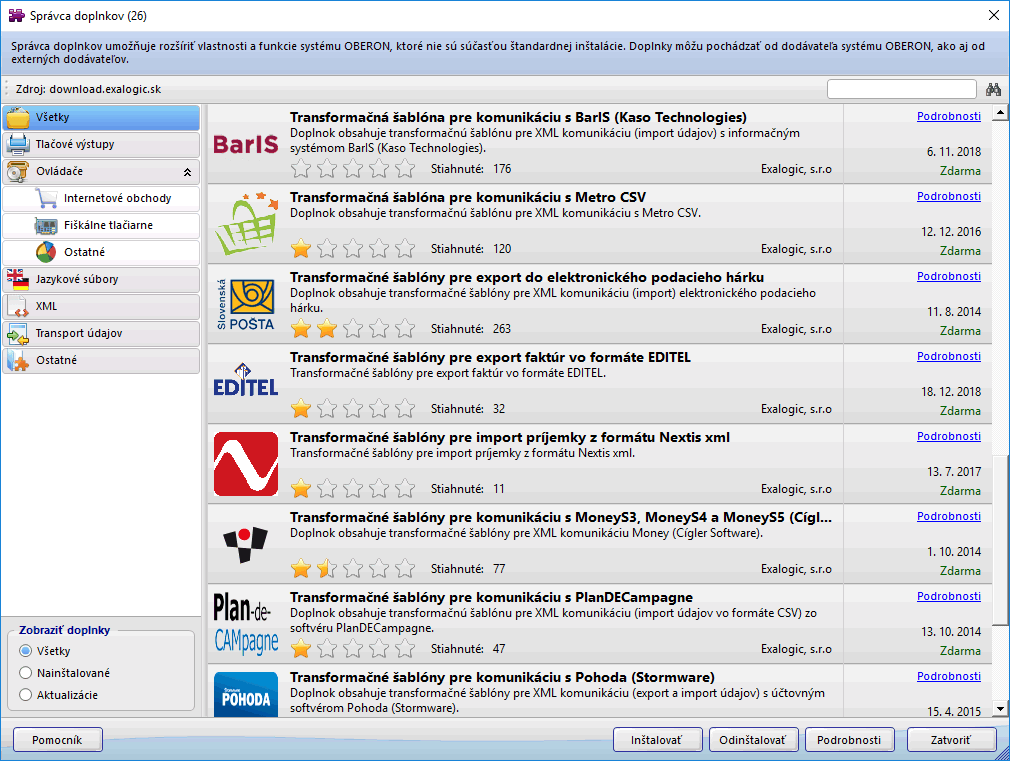Select the Všetky category in sidebar

tap(101, 117)
